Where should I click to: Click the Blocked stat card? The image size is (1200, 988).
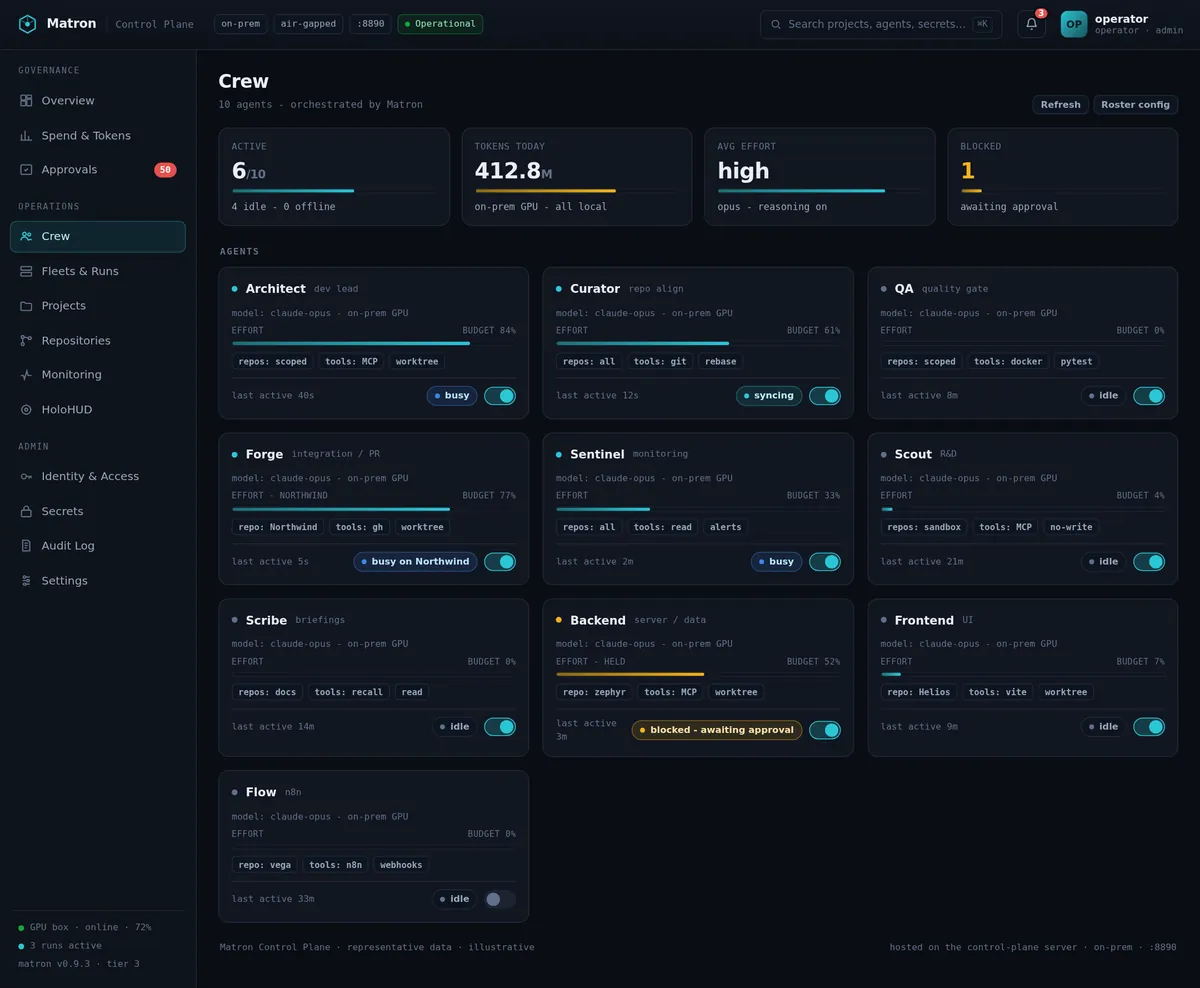coord(1063,177)
